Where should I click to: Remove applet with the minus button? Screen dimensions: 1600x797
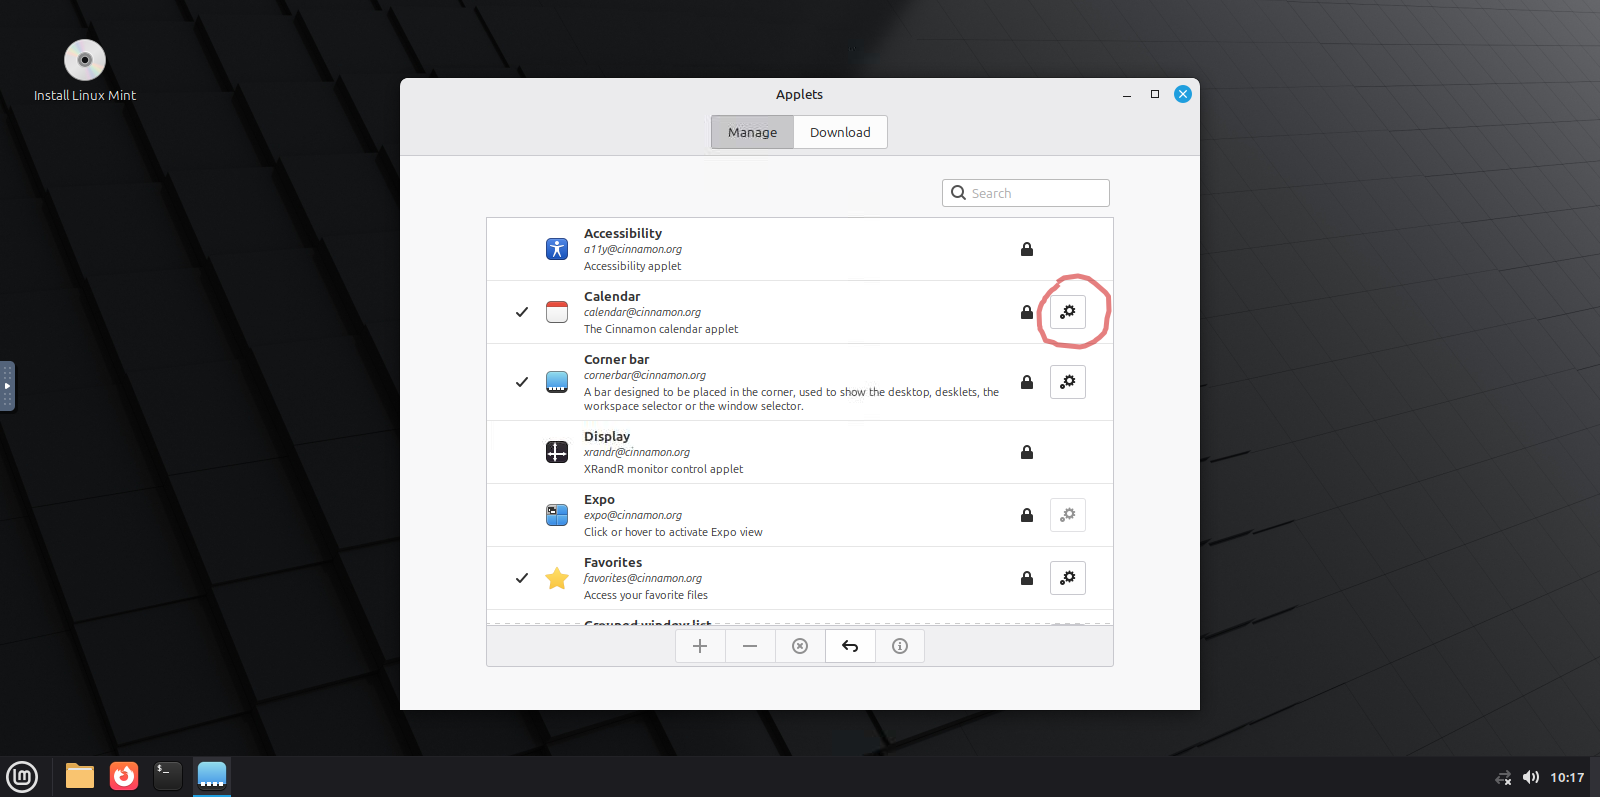(750, 646)
